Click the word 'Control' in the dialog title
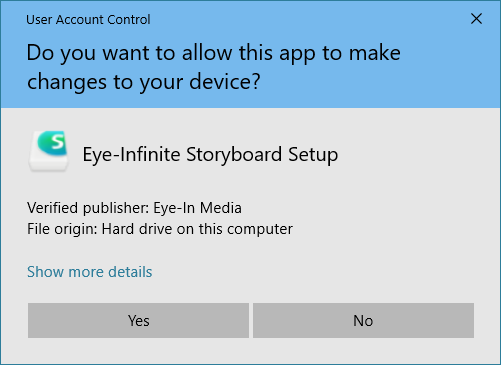Image resolution: width=501 pixels, height=365 pixels. (x=129, y=20)
